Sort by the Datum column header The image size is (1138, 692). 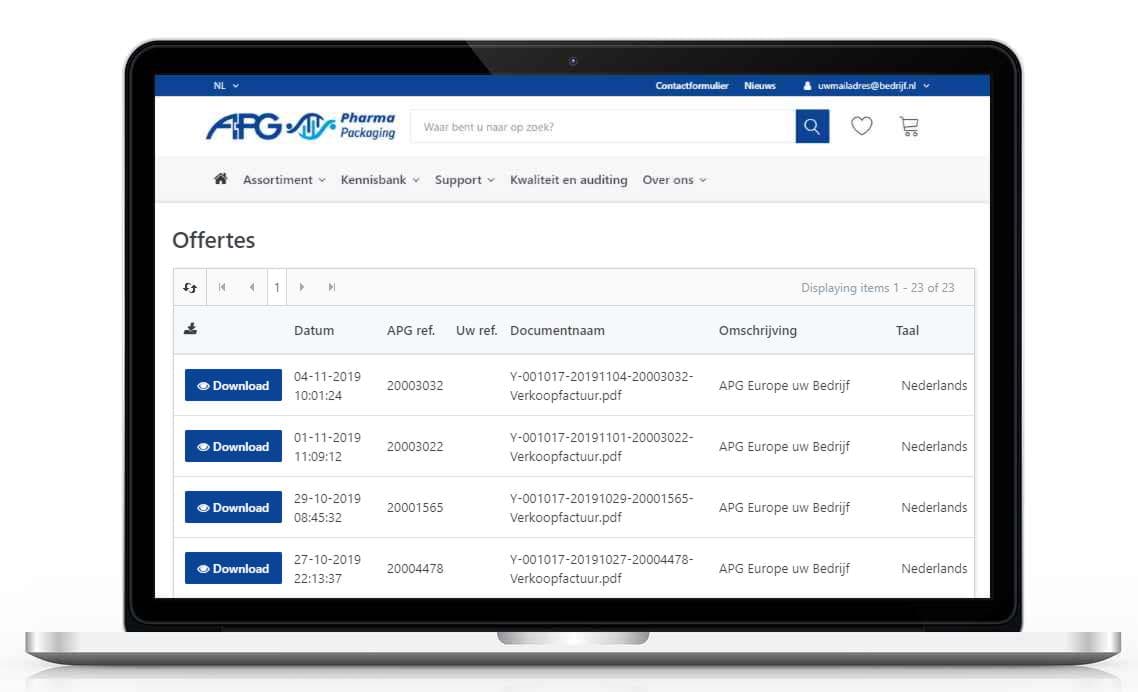pos(314,330)
